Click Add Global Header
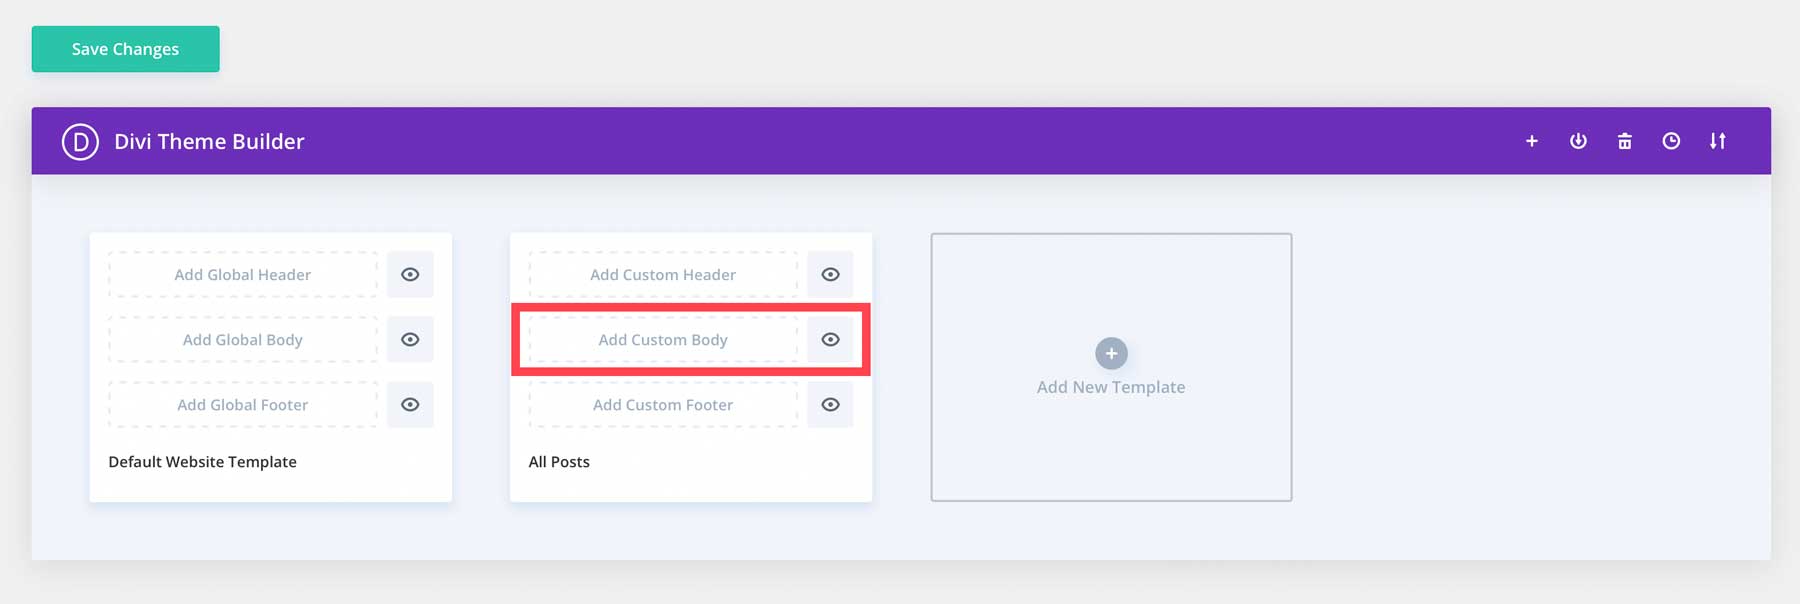The height and width of the screenshot is (604, 1800). click(x=243, y=275)
